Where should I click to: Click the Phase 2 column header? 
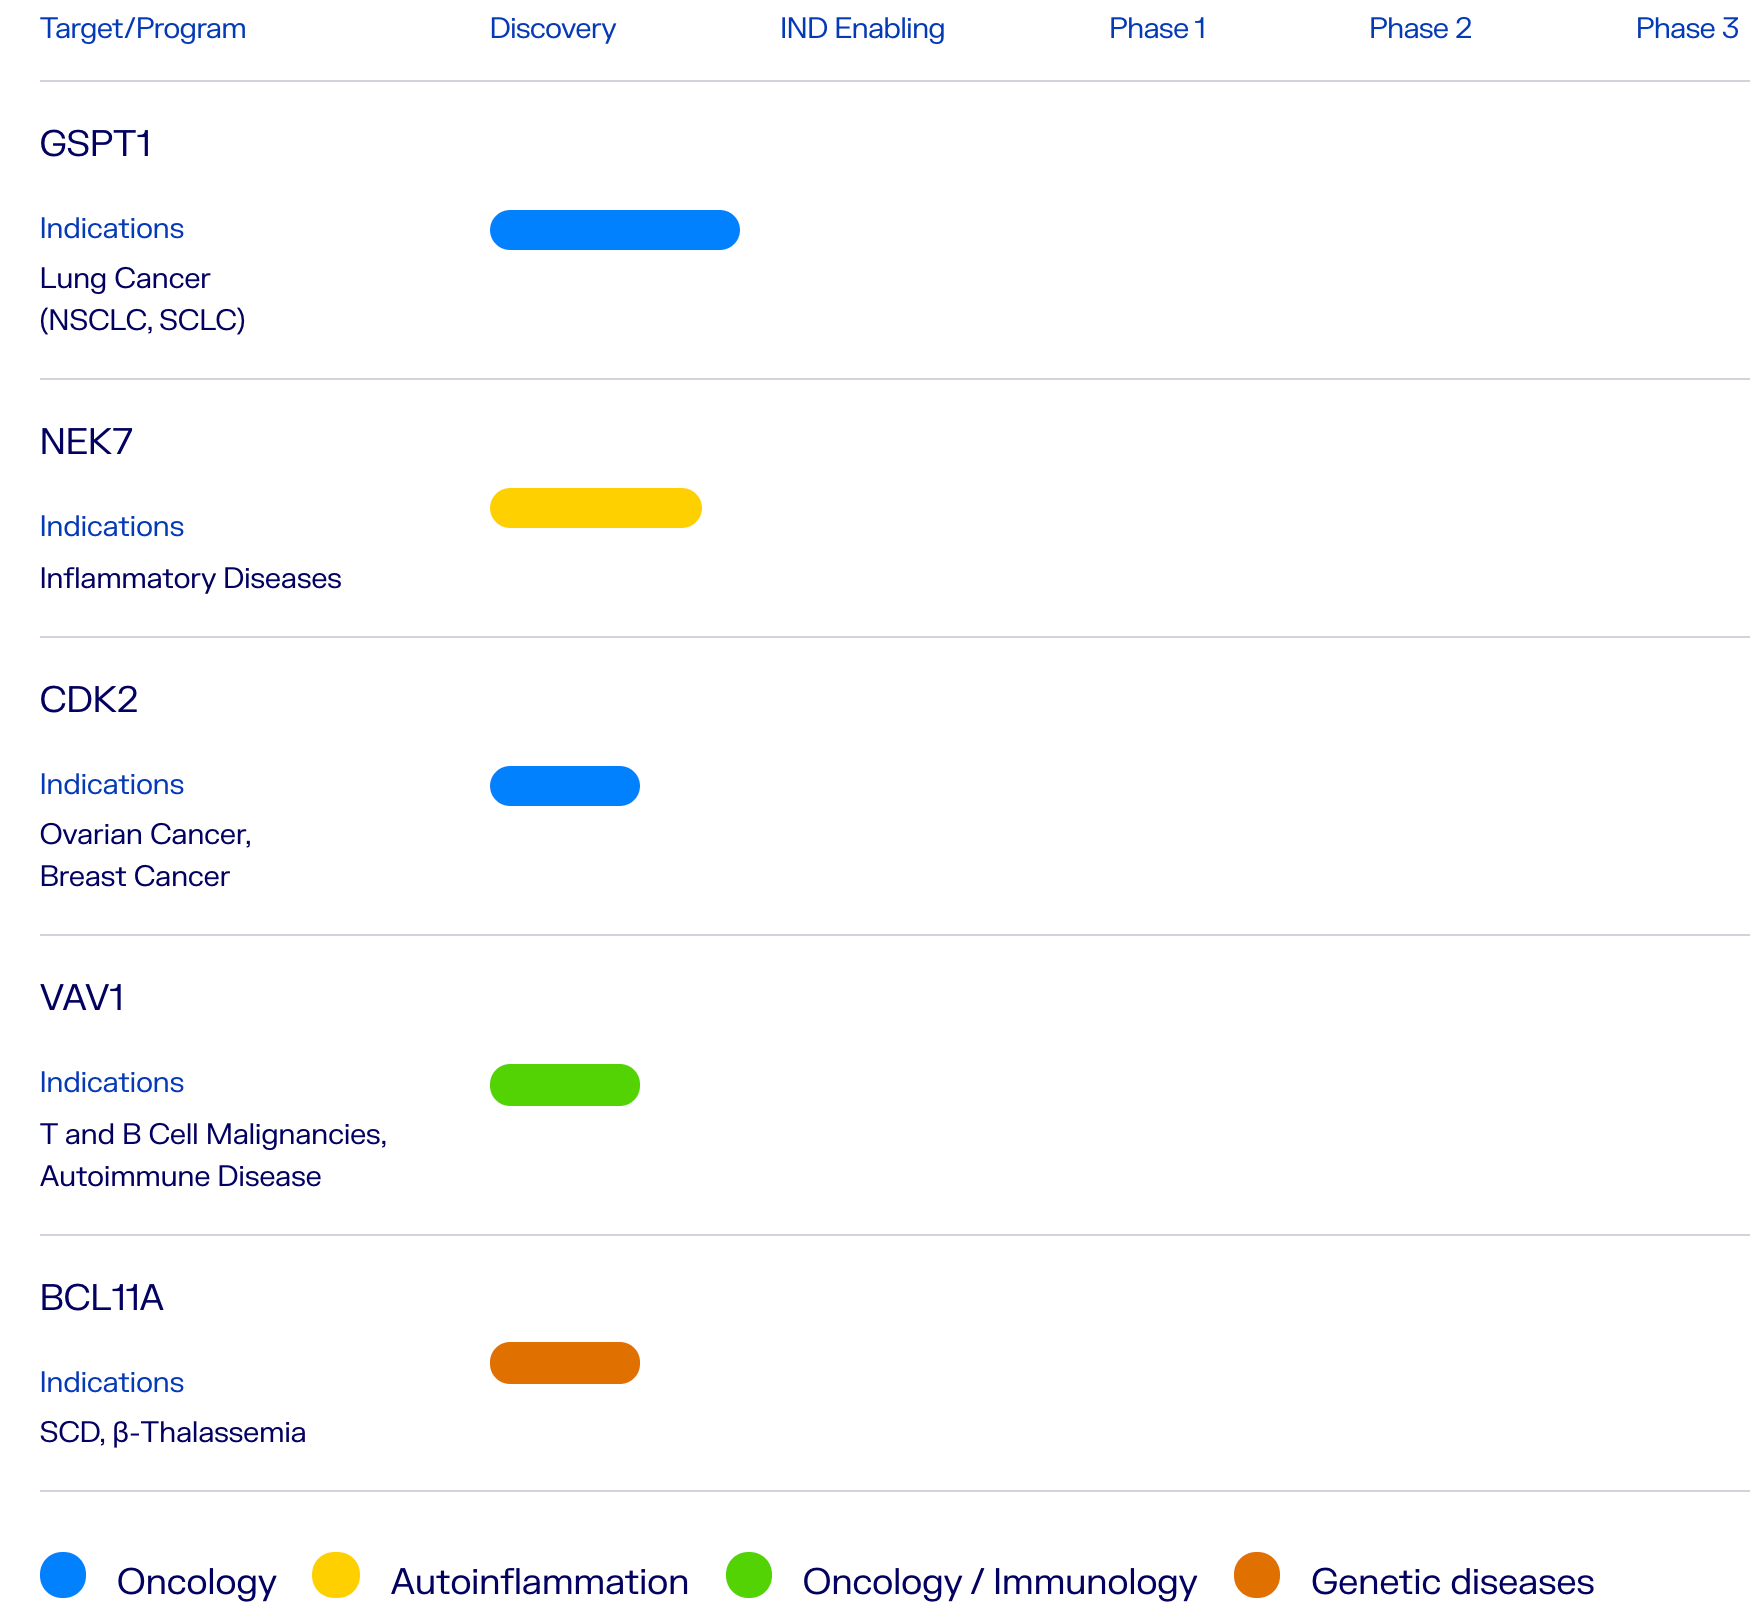pyautogui.click(x=1420, y=29)
